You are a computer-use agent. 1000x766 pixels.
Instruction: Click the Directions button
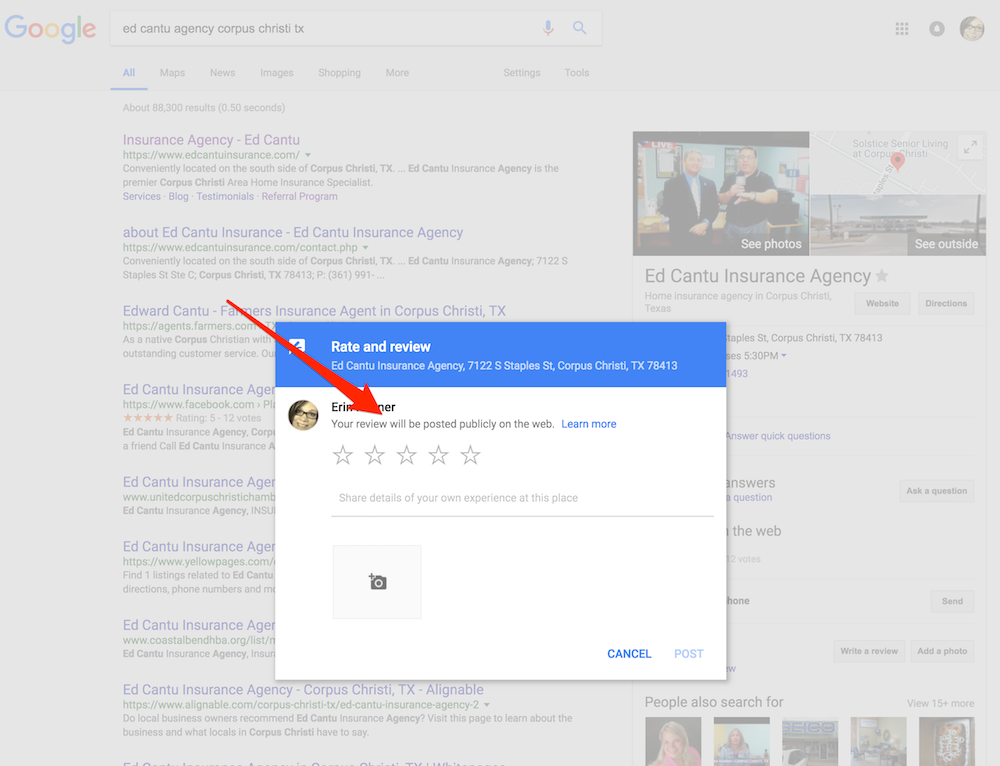click(x=946, y=304)
